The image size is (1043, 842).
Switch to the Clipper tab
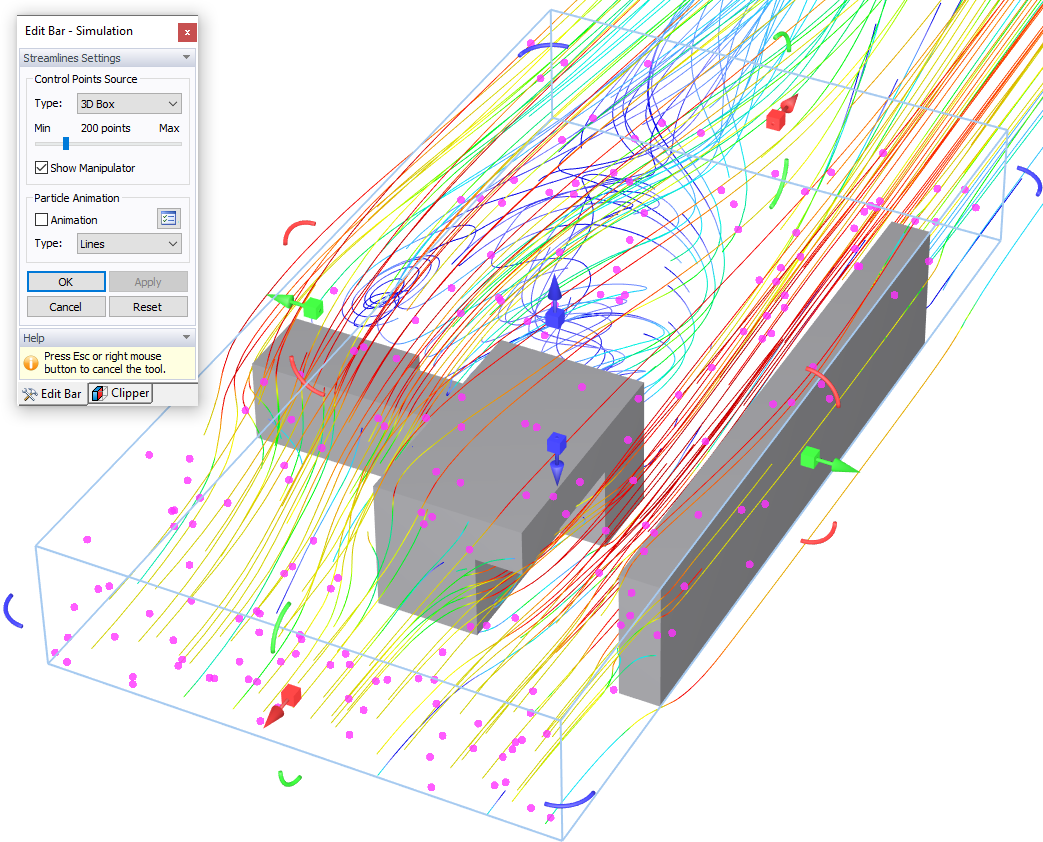[120, 393]
